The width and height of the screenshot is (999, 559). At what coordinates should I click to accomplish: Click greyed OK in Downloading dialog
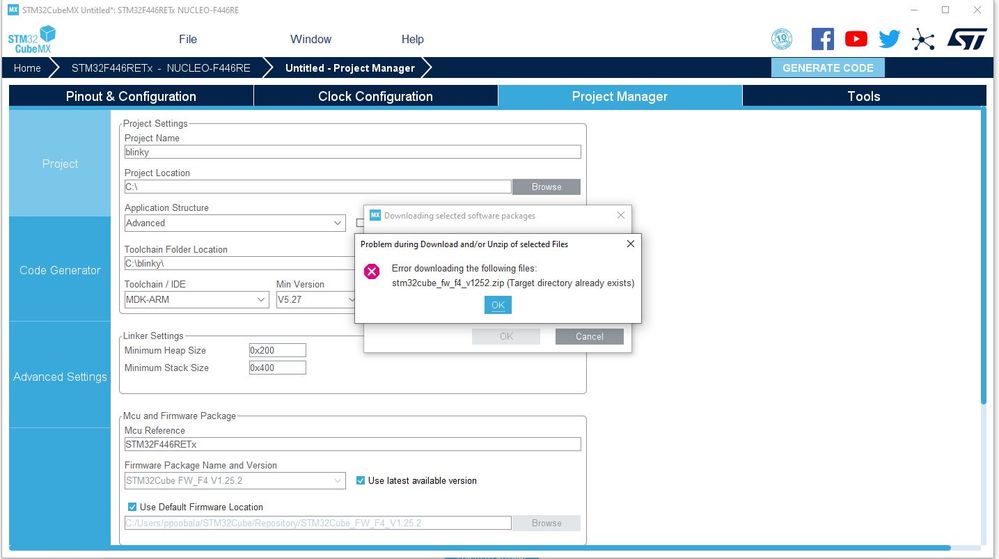pos(506,337)
